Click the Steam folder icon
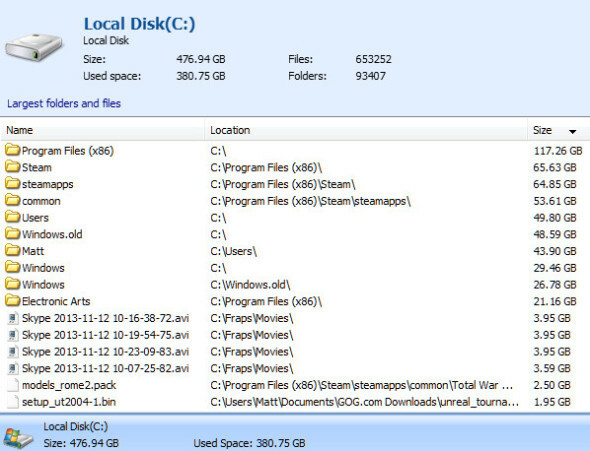The image size is (590, 451). click(12, 167)
